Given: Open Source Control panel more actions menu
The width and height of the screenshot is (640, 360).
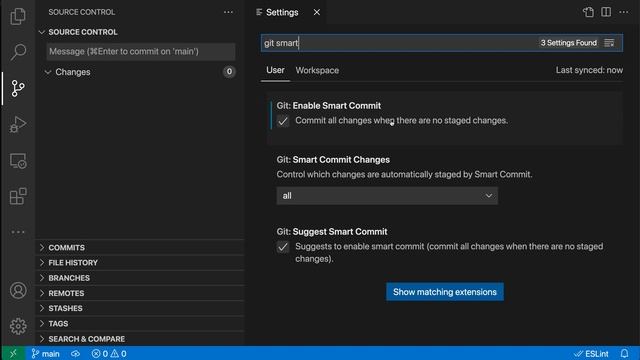Looking at the screenshot, I should (x=228, y=12).
